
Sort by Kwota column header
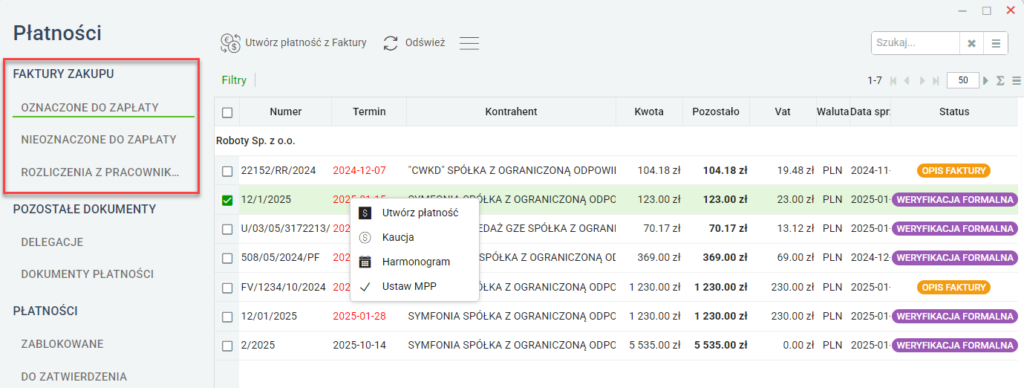point(649,112)
